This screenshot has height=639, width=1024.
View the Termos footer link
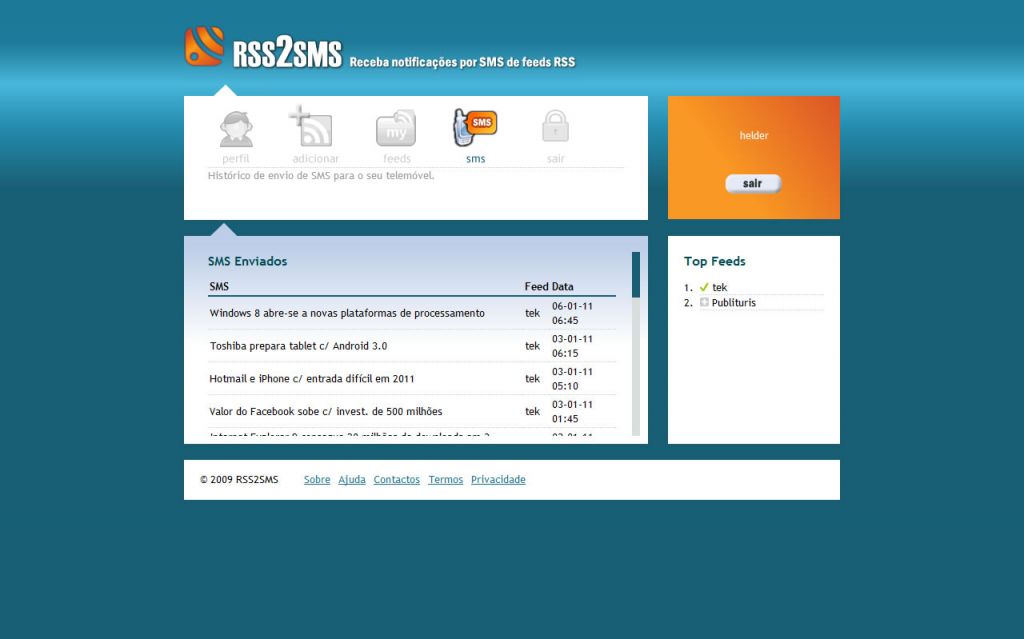pyautogui.click(x=446, y=480)
